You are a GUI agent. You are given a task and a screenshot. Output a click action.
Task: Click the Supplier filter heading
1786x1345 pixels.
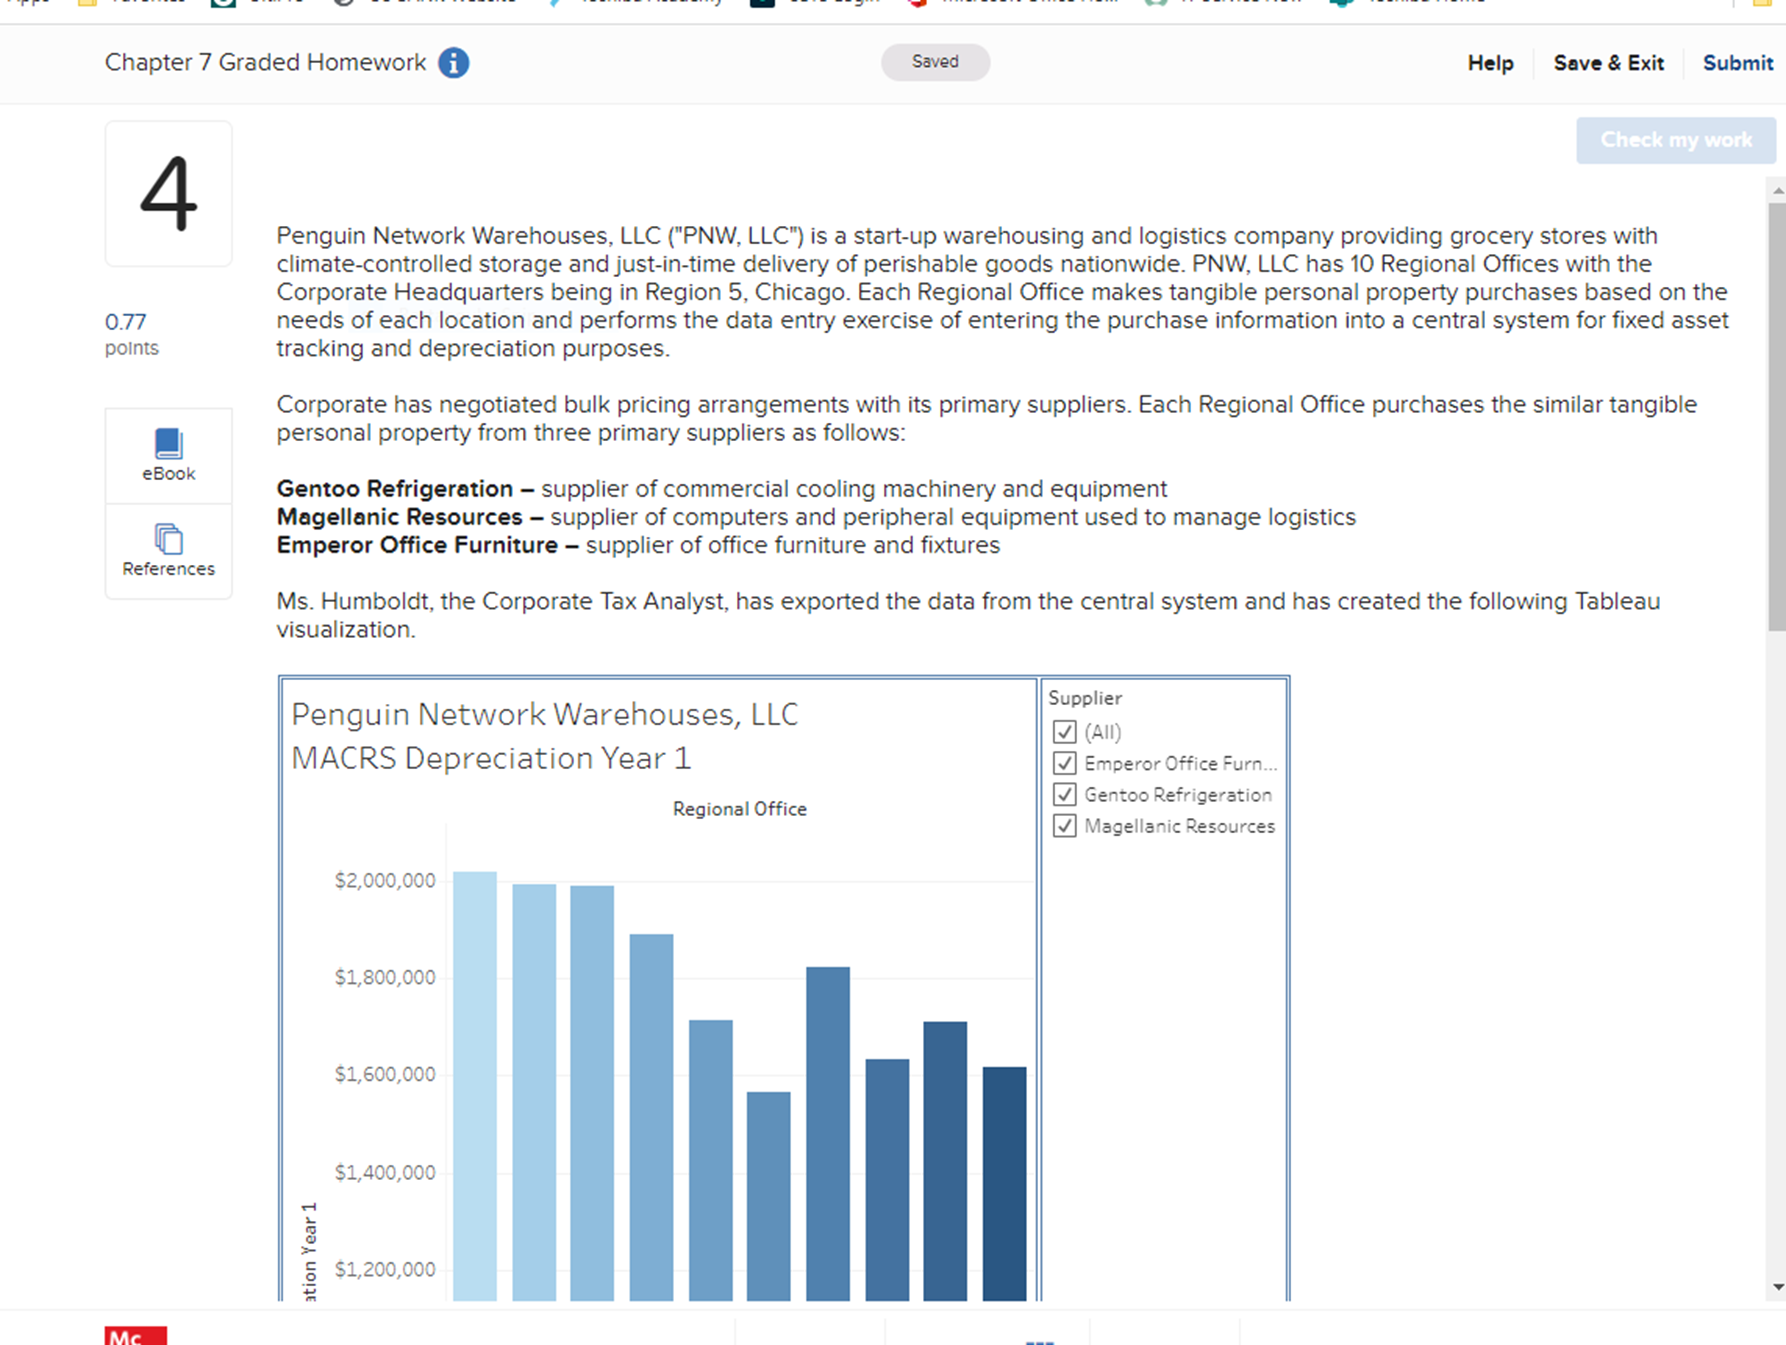[1085, 698]
